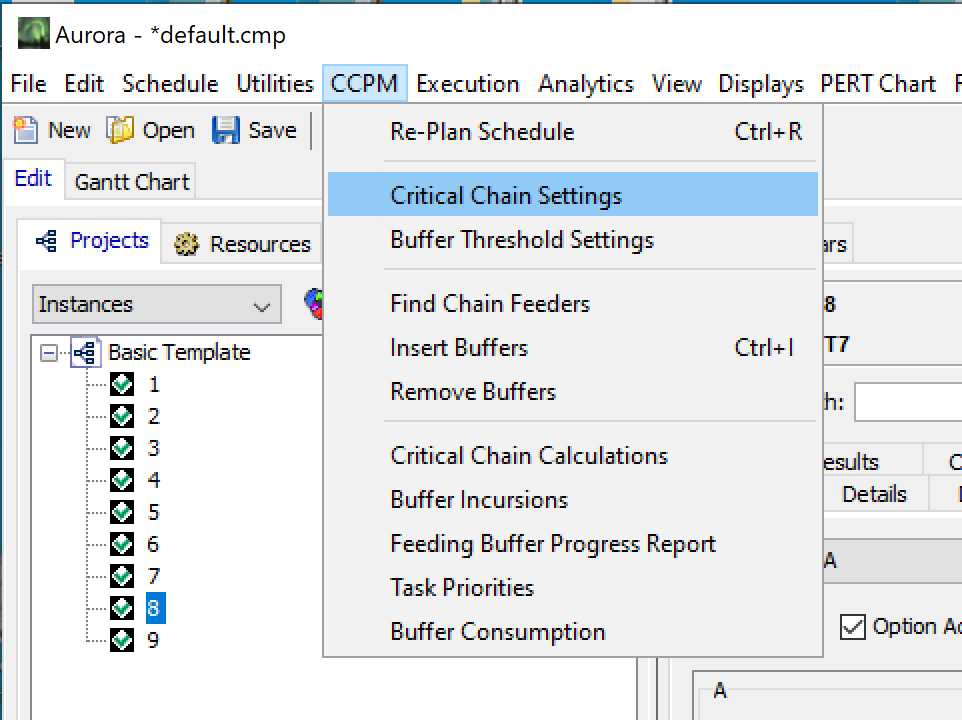
Task: Click the Basic Template project icon
Action: (85, 353)
